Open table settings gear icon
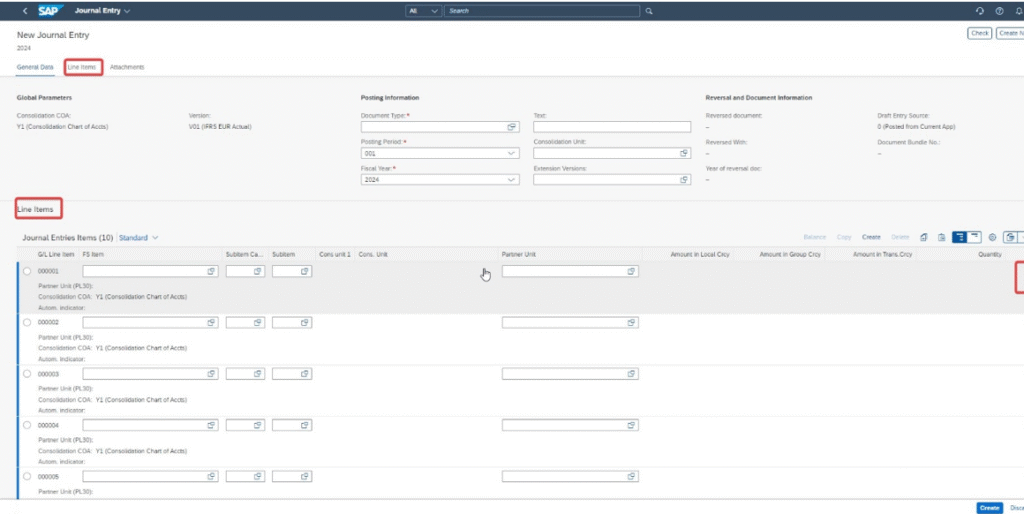1024x514 pixels. click(x=992, y=238)
